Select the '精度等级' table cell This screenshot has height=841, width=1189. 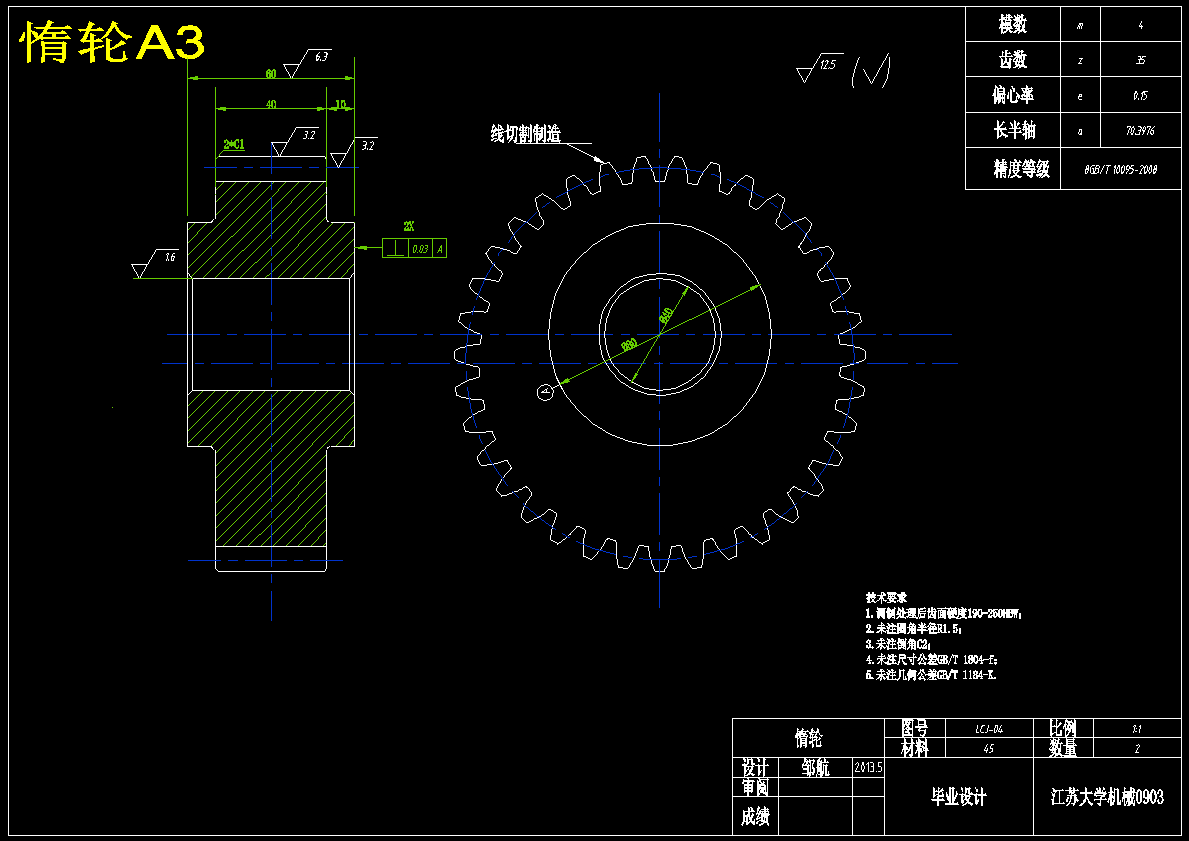pos(1013,168)
